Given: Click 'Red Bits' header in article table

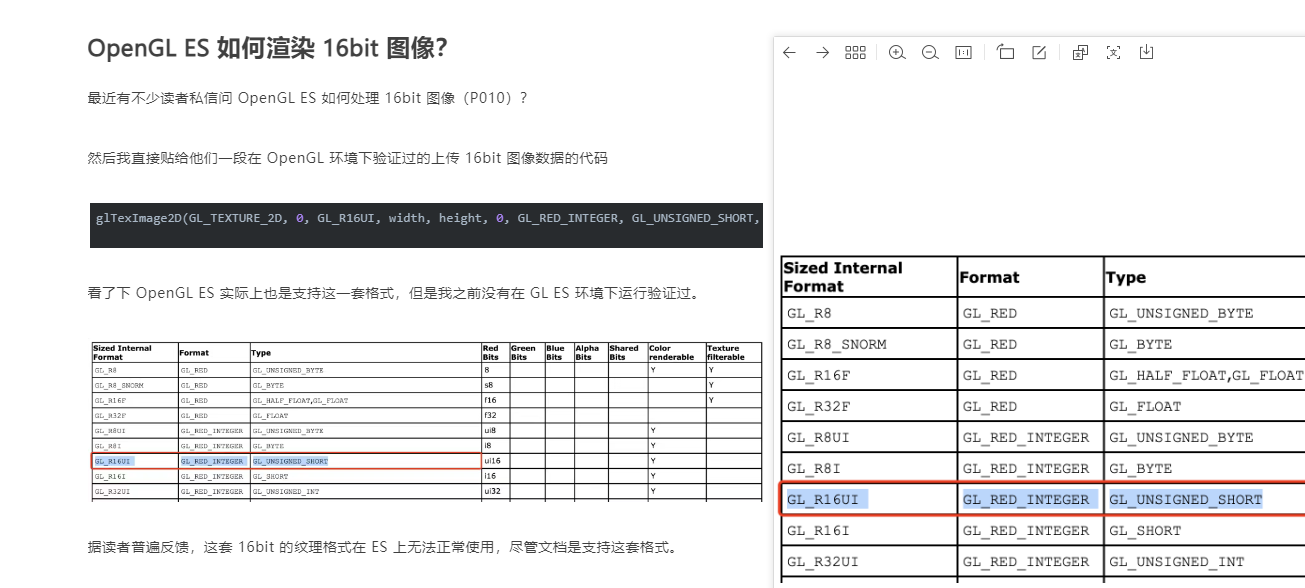Looking at the screenshot, I should 495,352.
